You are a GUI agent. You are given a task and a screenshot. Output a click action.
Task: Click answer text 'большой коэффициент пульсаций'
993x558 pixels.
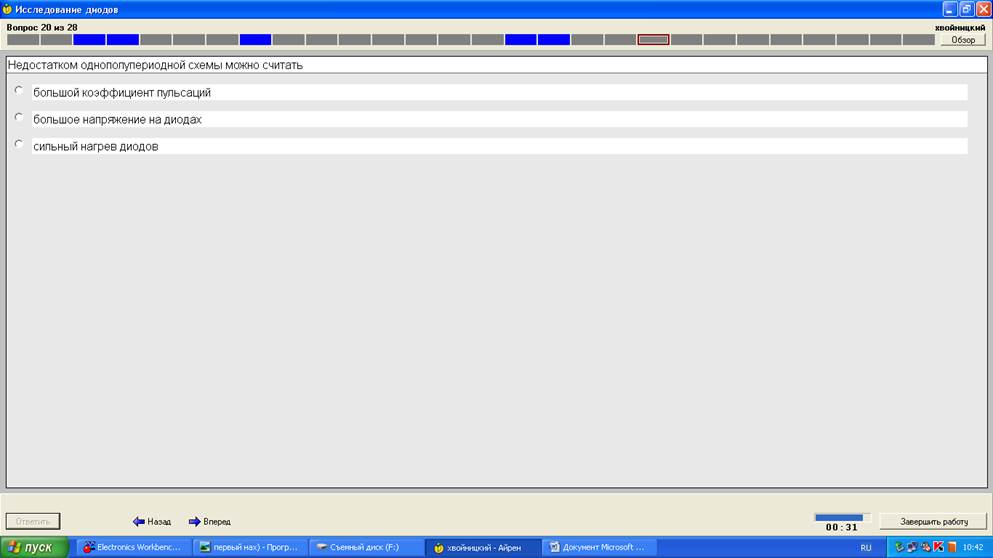122,92
